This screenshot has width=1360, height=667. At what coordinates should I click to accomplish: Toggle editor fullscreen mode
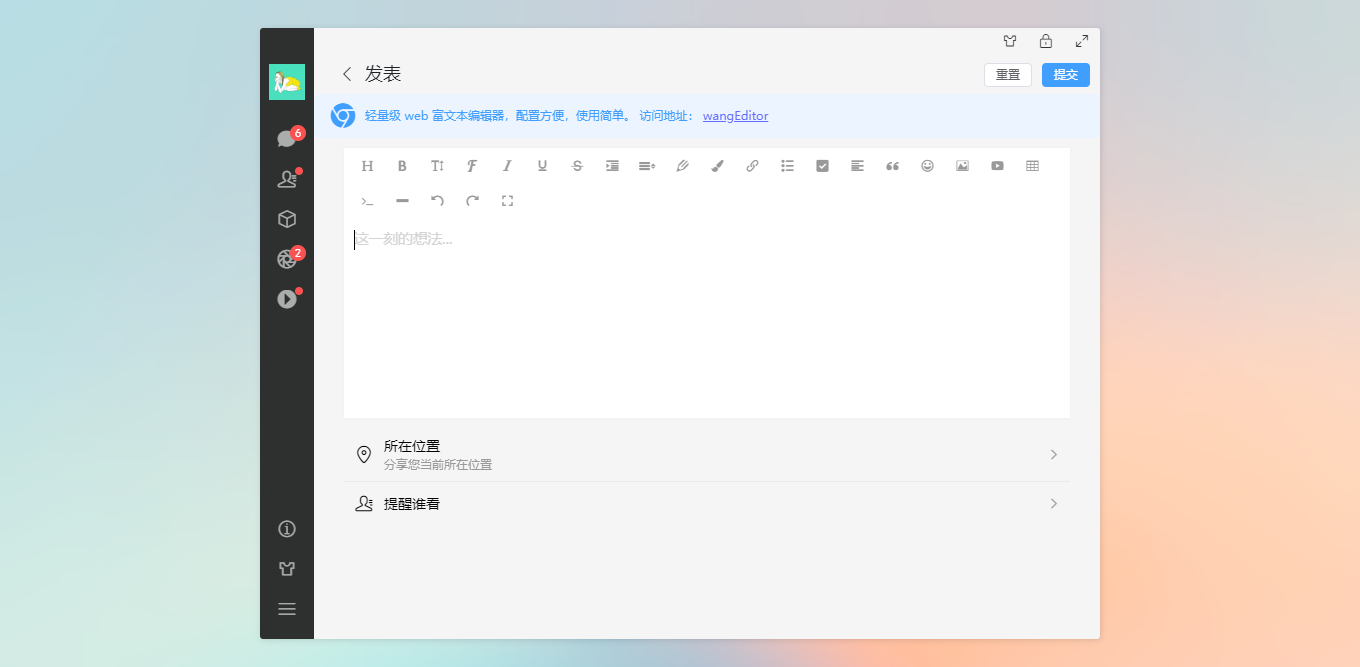coord(507,200)
